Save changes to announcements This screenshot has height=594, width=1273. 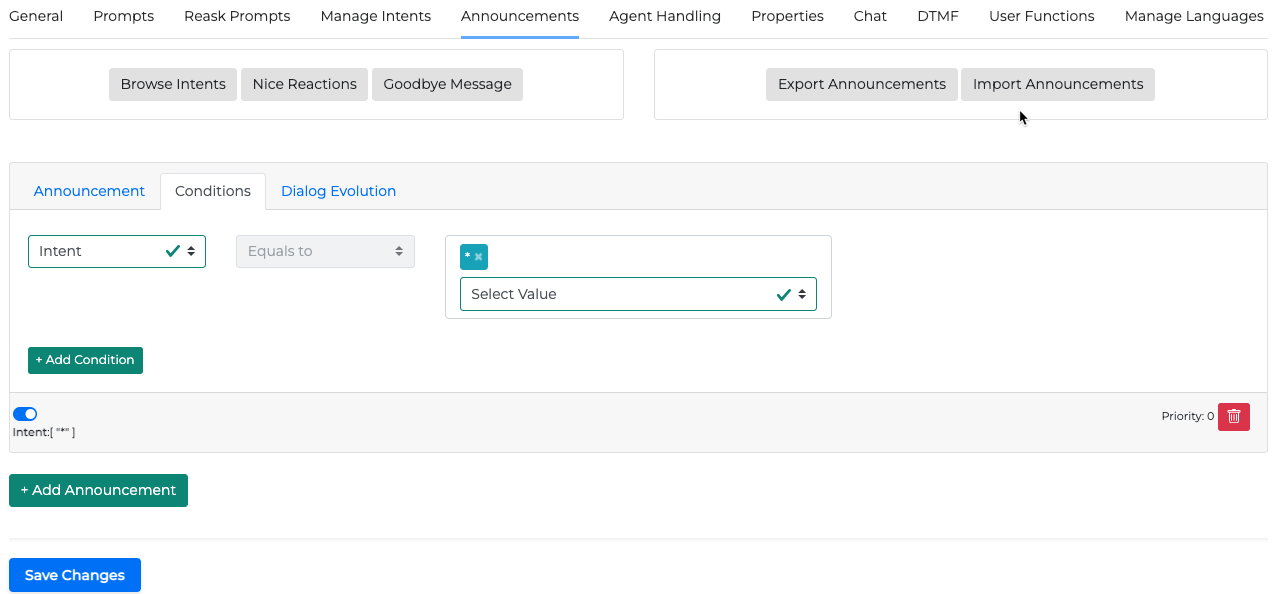tap(75, 575)
